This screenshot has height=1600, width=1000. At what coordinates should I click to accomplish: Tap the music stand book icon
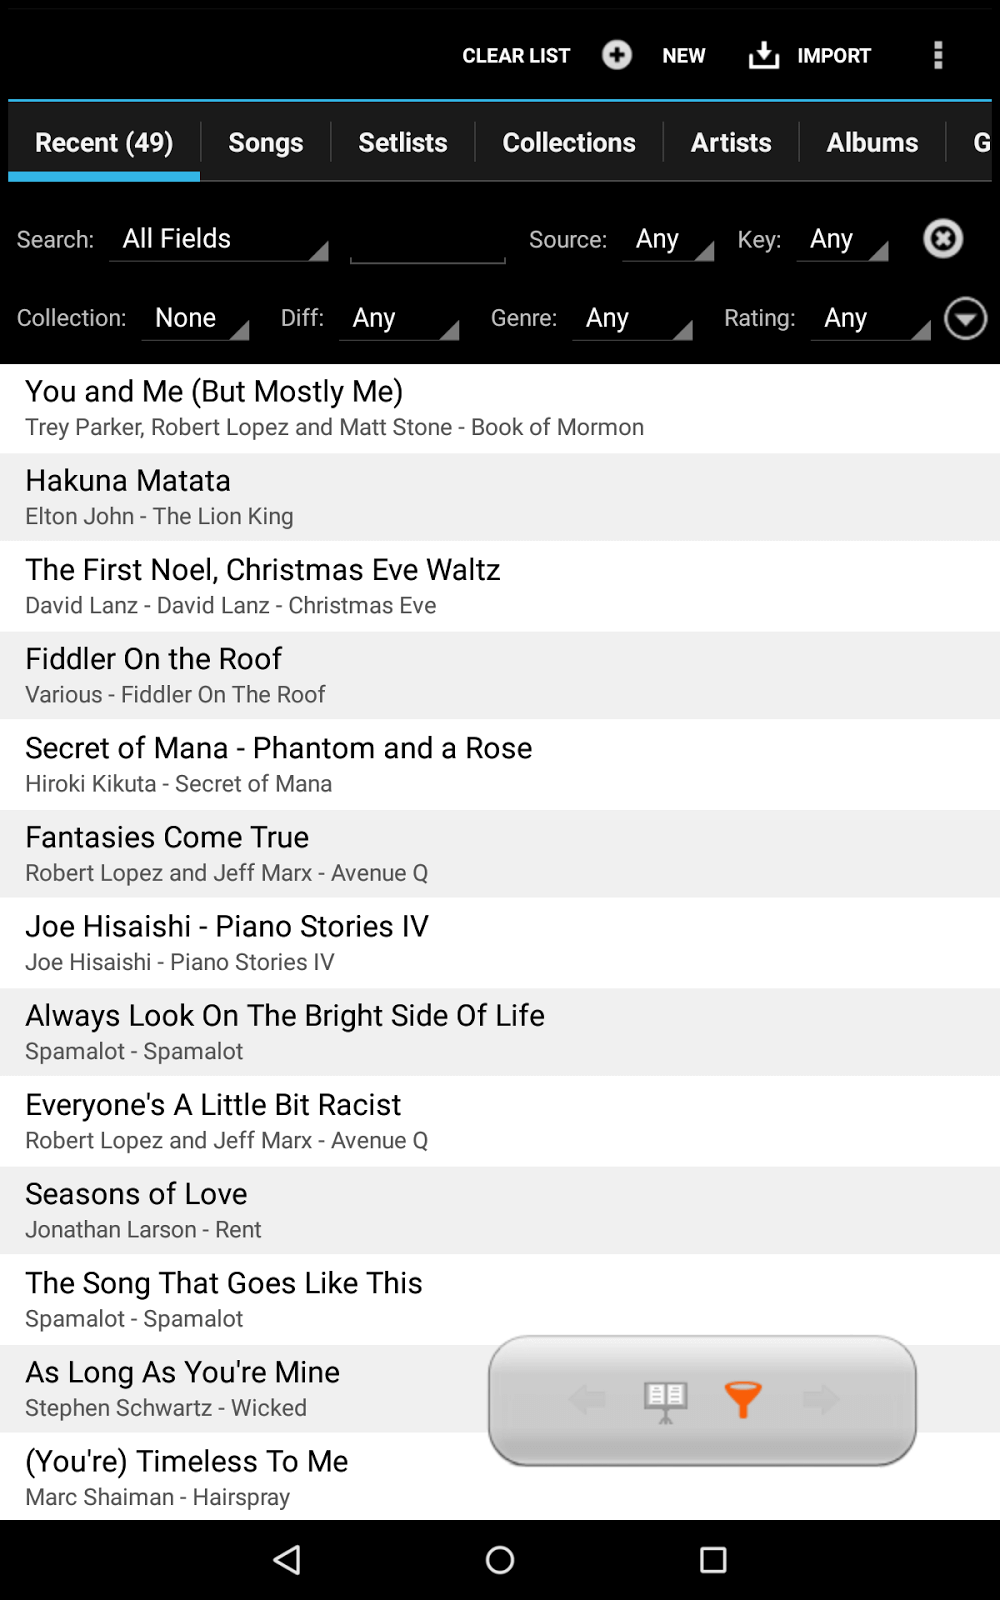click(x=665, y=1400)
